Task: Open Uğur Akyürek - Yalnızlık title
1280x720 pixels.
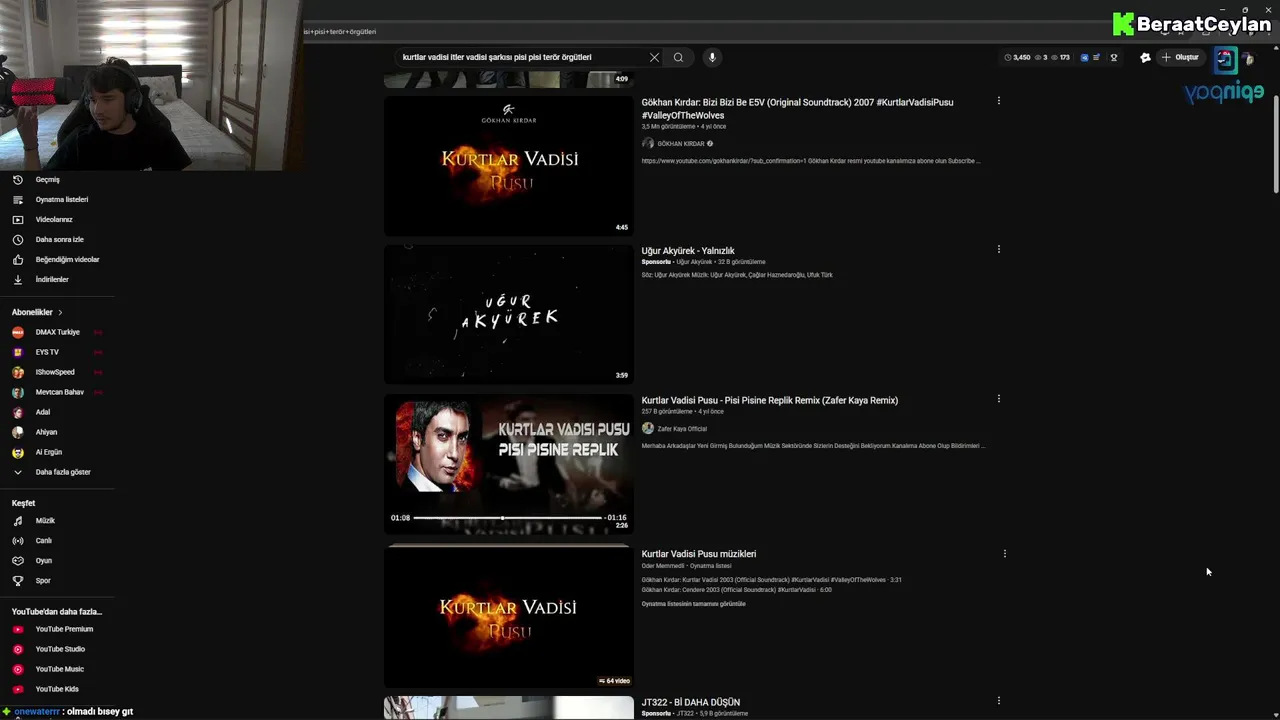Action: point(688,251)
